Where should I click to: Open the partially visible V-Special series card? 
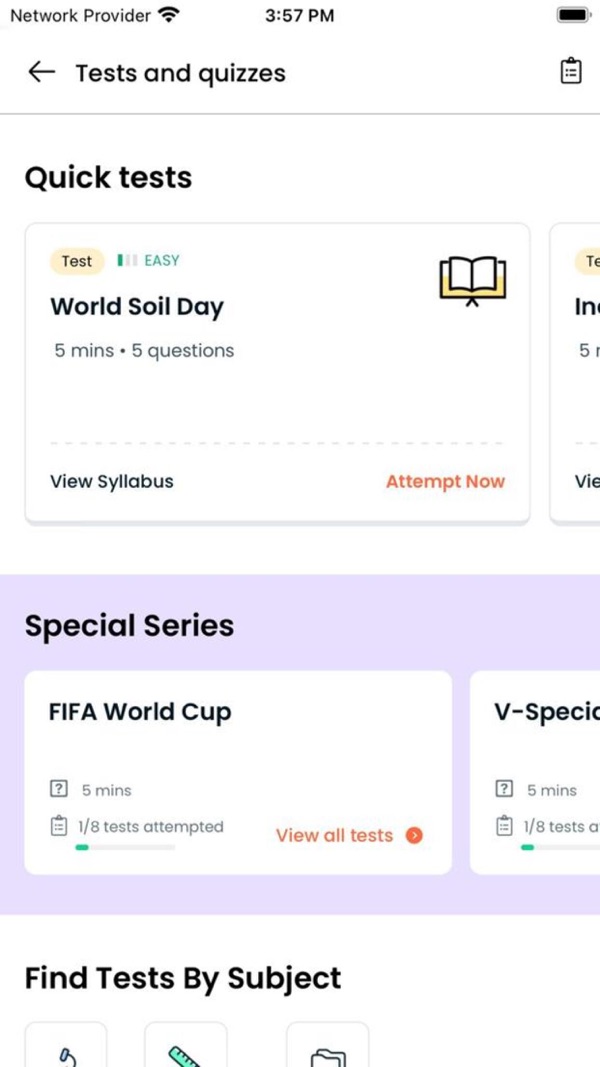535,772
